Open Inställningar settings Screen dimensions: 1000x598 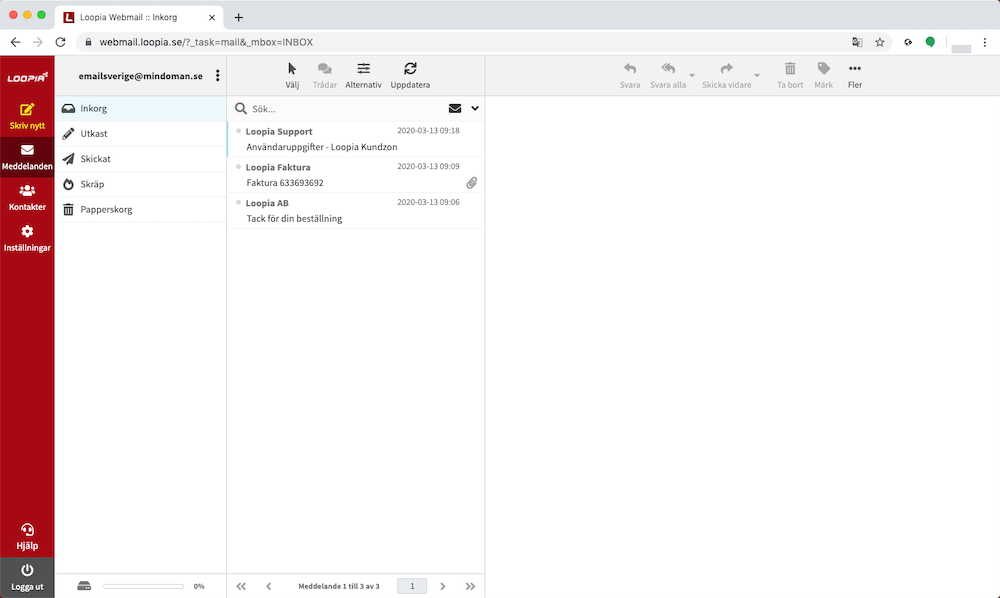[x=27, y=238]
